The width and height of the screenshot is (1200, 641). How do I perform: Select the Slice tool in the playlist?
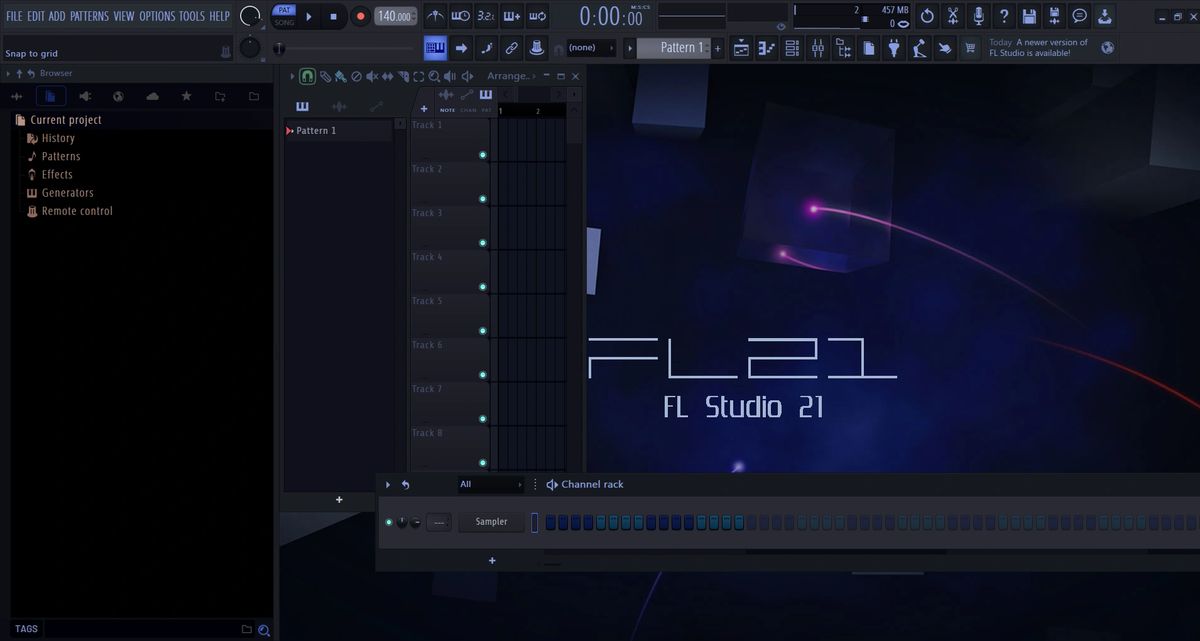point(402,76)
